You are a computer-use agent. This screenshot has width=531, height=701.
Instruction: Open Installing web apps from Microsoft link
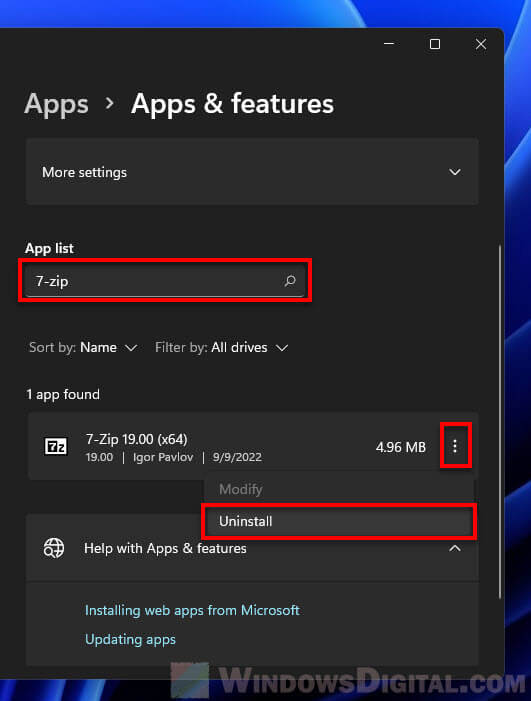pos(192,610)
